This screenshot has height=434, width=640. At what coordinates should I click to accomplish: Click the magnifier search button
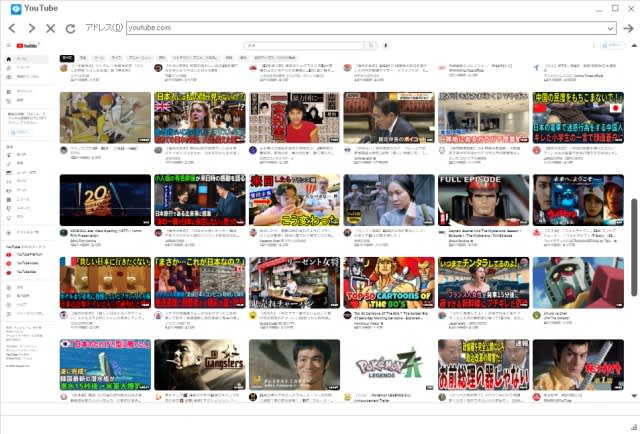pyautogui.click(x=371, y=45)
